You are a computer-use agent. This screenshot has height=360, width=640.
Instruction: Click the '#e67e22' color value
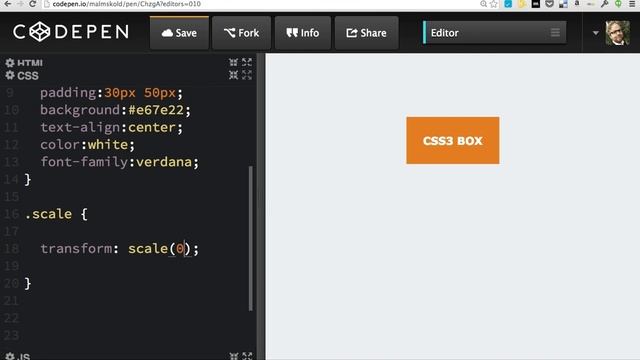tap(156, 110)
